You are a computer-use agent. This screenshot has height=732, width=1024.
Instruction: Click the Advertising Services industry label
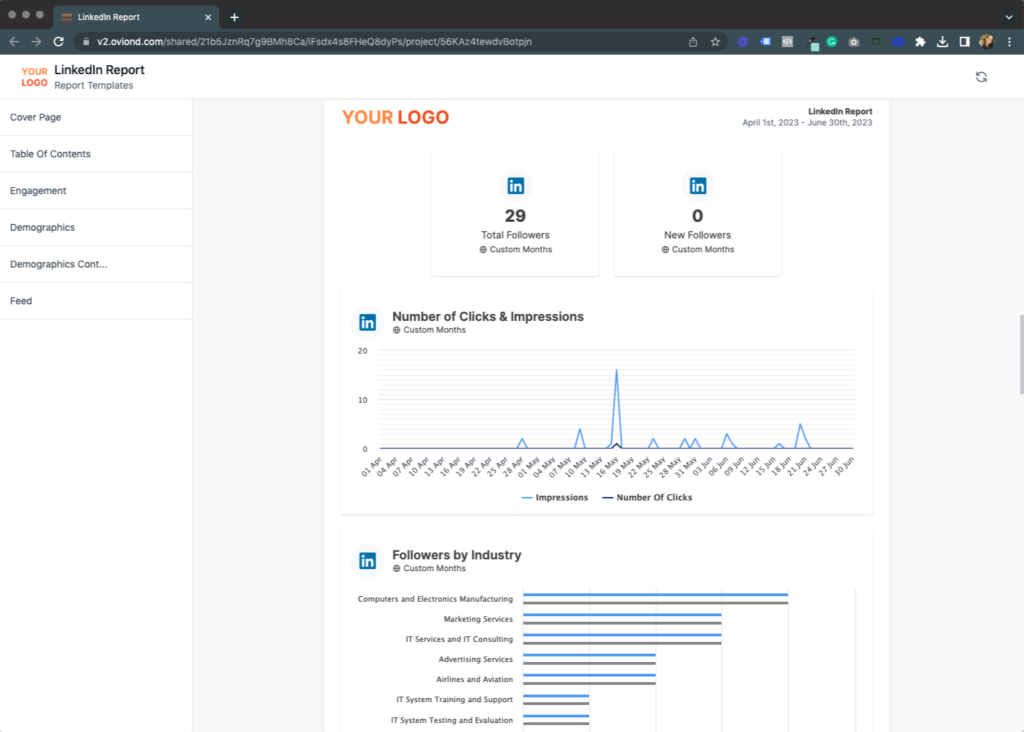pos(475,660)
